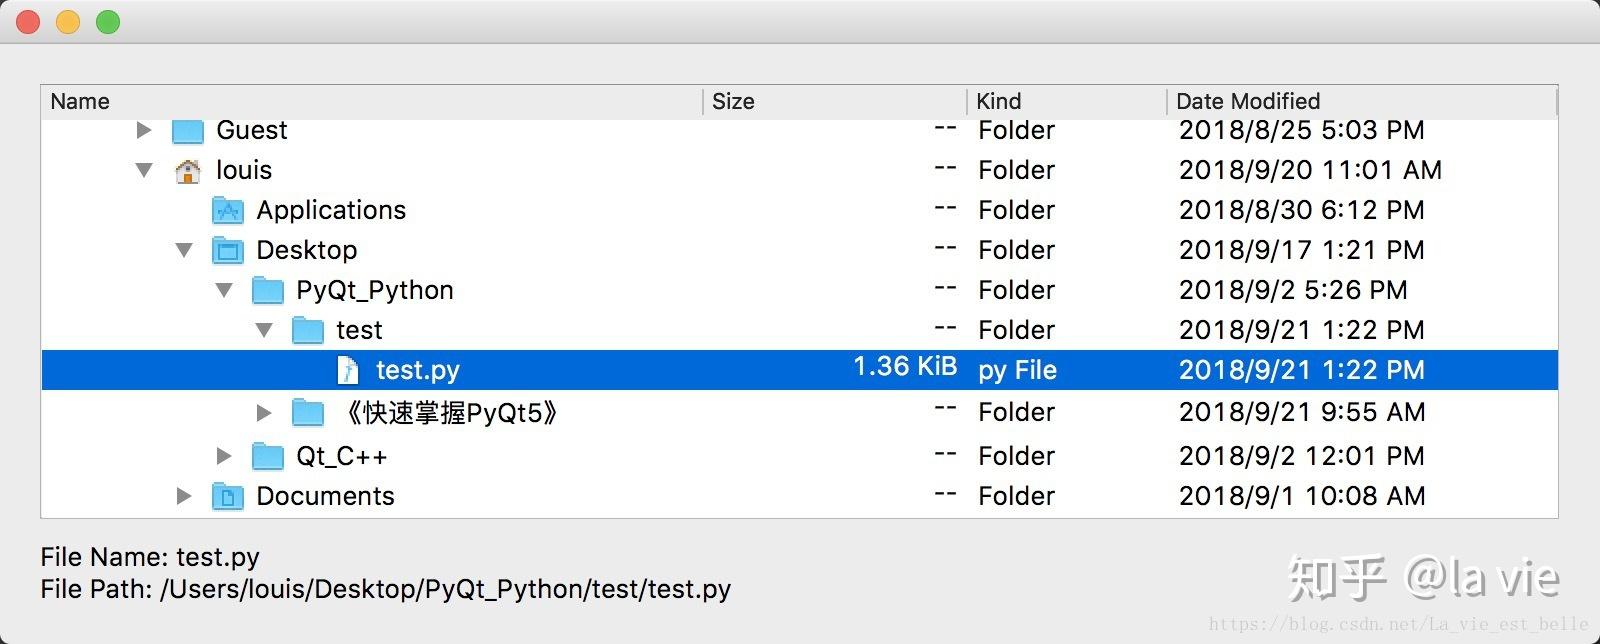Image resolution: width=1600 pixels, height=644 pixels.
Task: Click the Kind column header
Action: point(998,101)
